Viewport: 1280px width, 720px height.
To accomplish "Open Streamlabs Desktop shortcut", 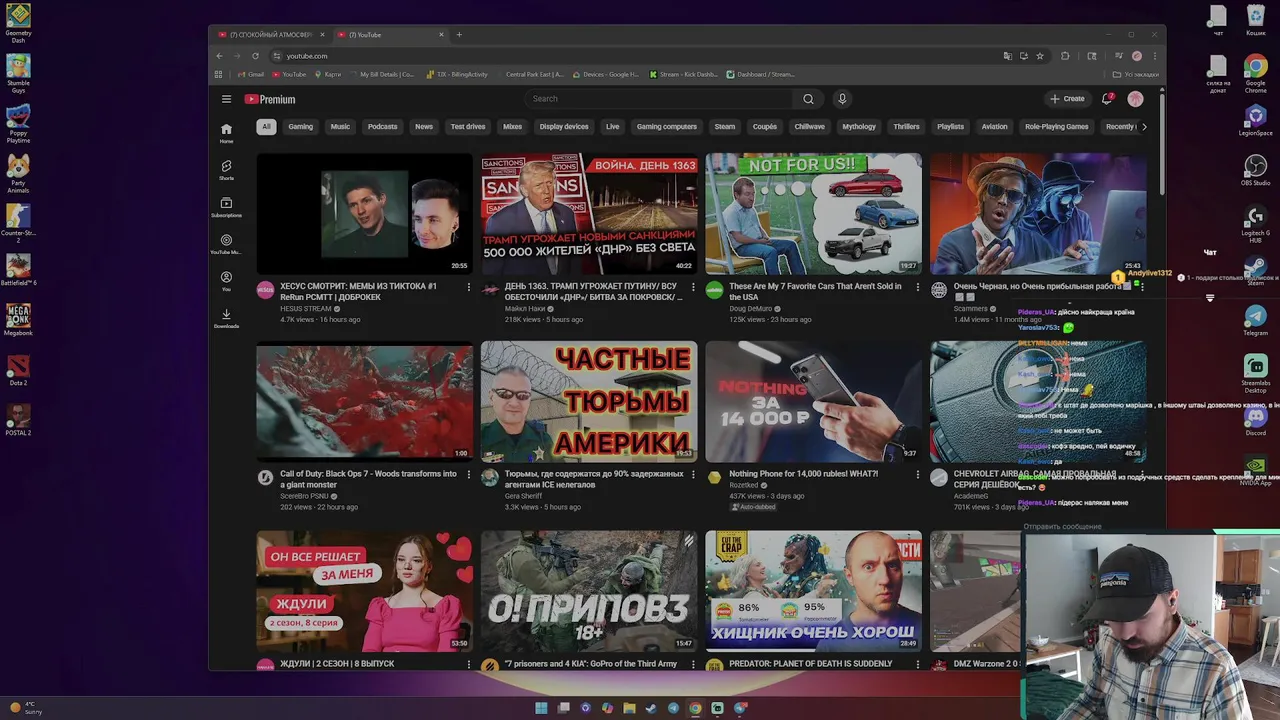I will click(x=1255, y=372).
